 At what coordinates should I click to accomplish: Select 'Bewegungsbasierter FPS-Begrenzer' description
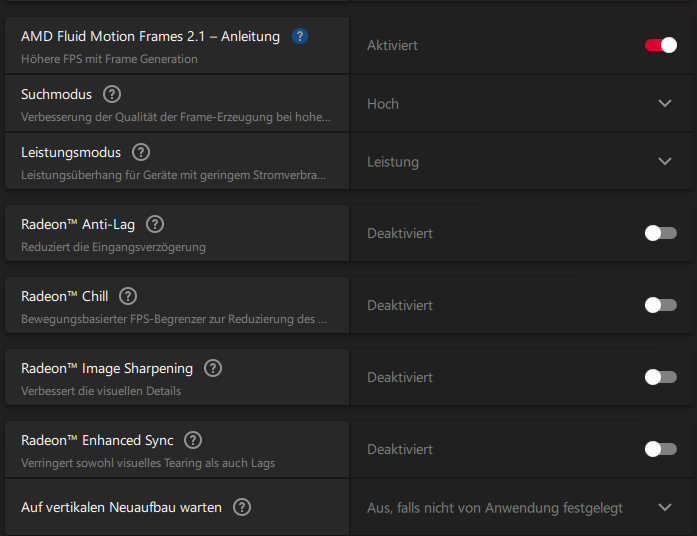pos(174,319)
